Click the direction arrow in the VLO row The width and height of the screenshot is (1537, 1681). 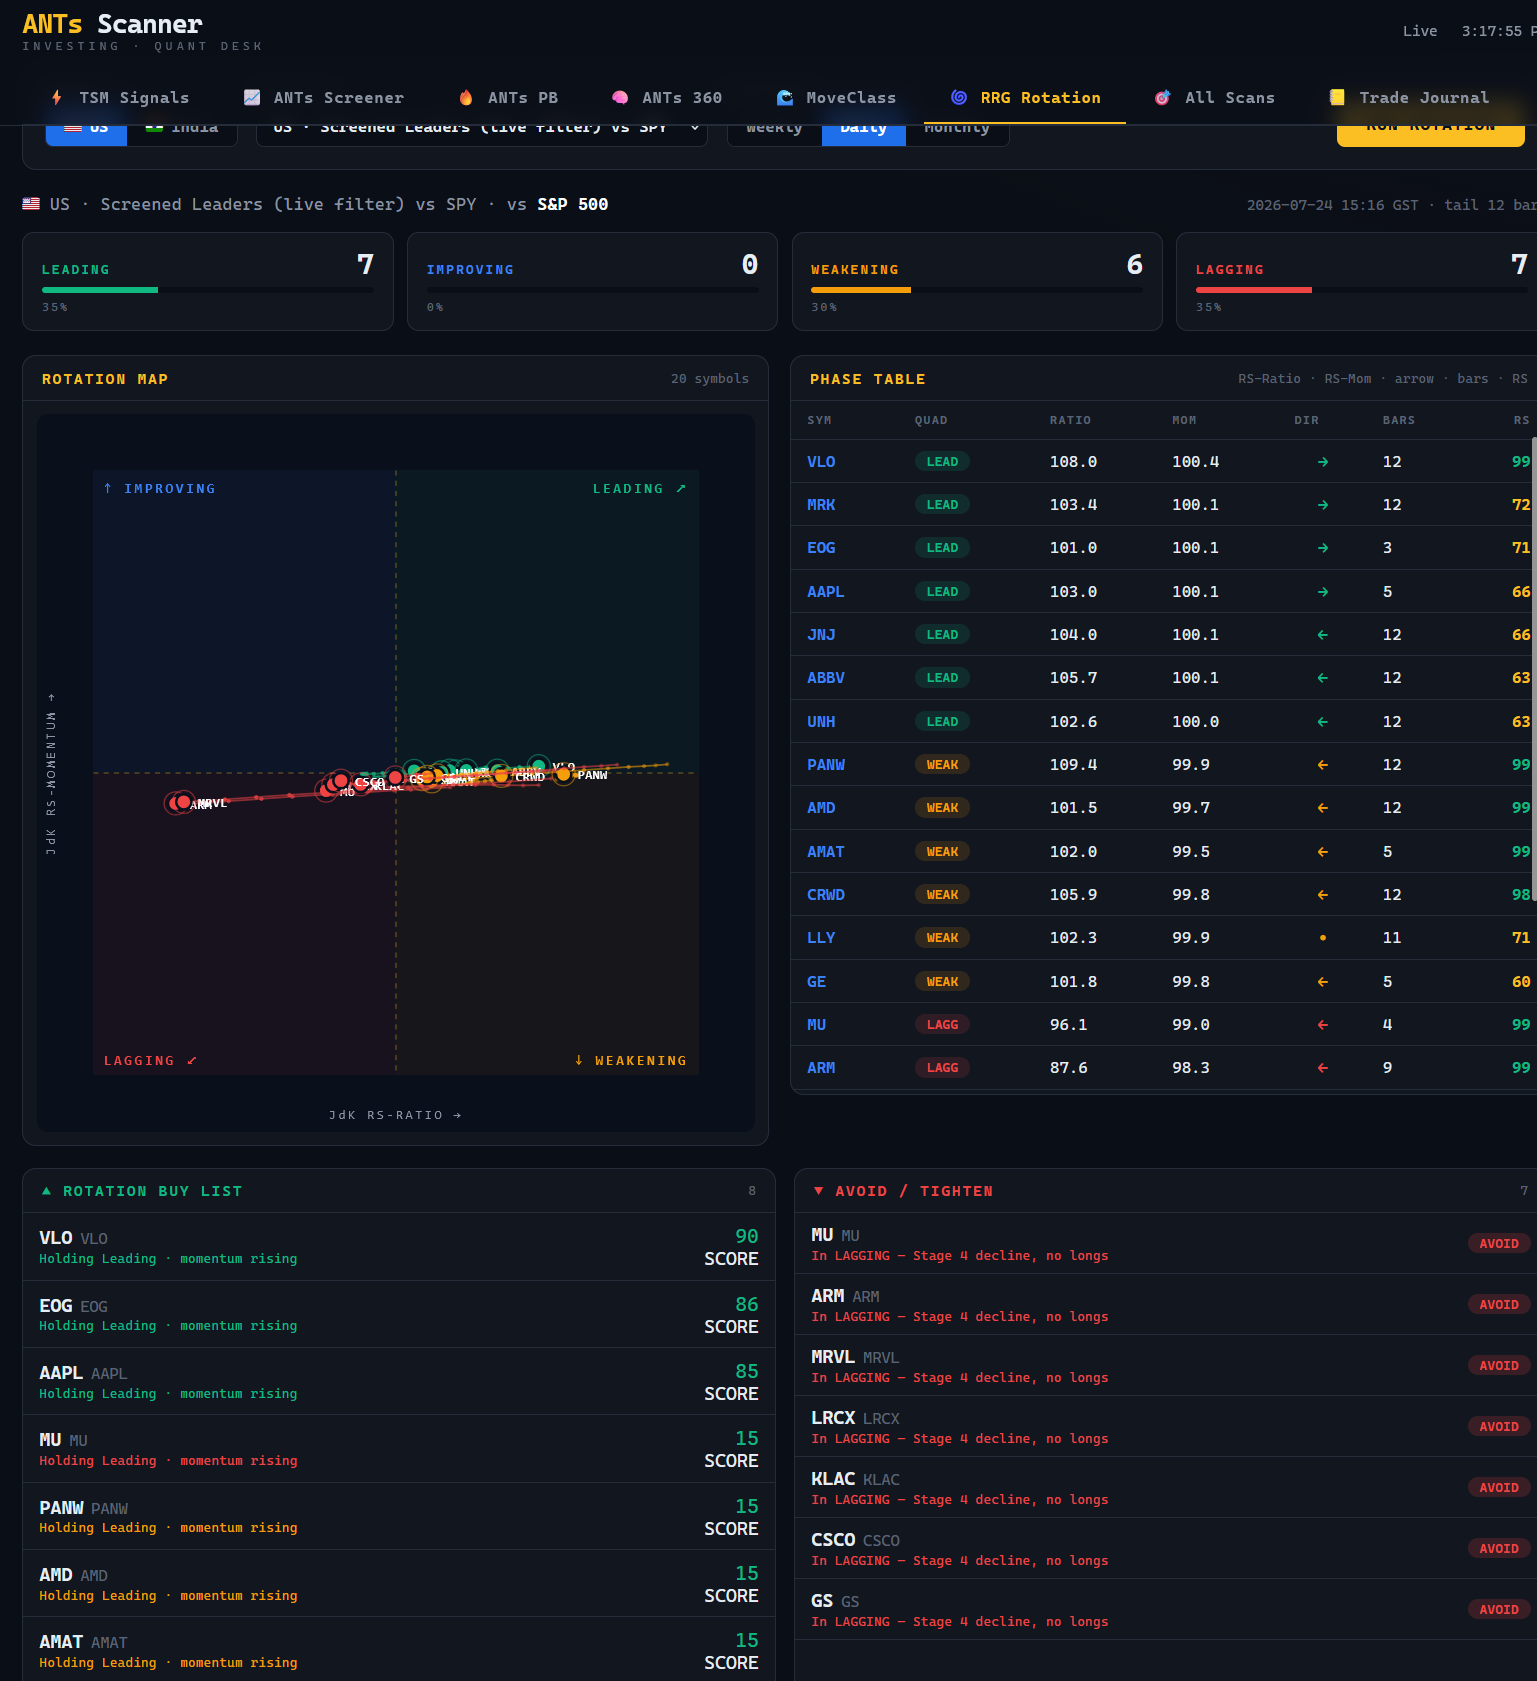pos(1323,462)
